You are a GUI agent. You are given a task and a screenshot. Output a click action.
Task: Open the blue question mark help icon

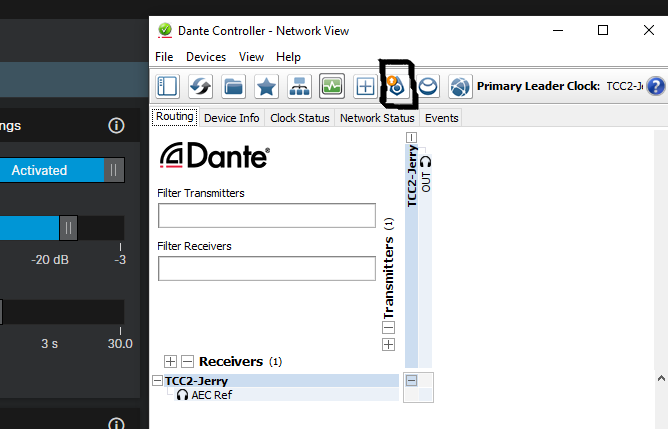coord(655,86)
